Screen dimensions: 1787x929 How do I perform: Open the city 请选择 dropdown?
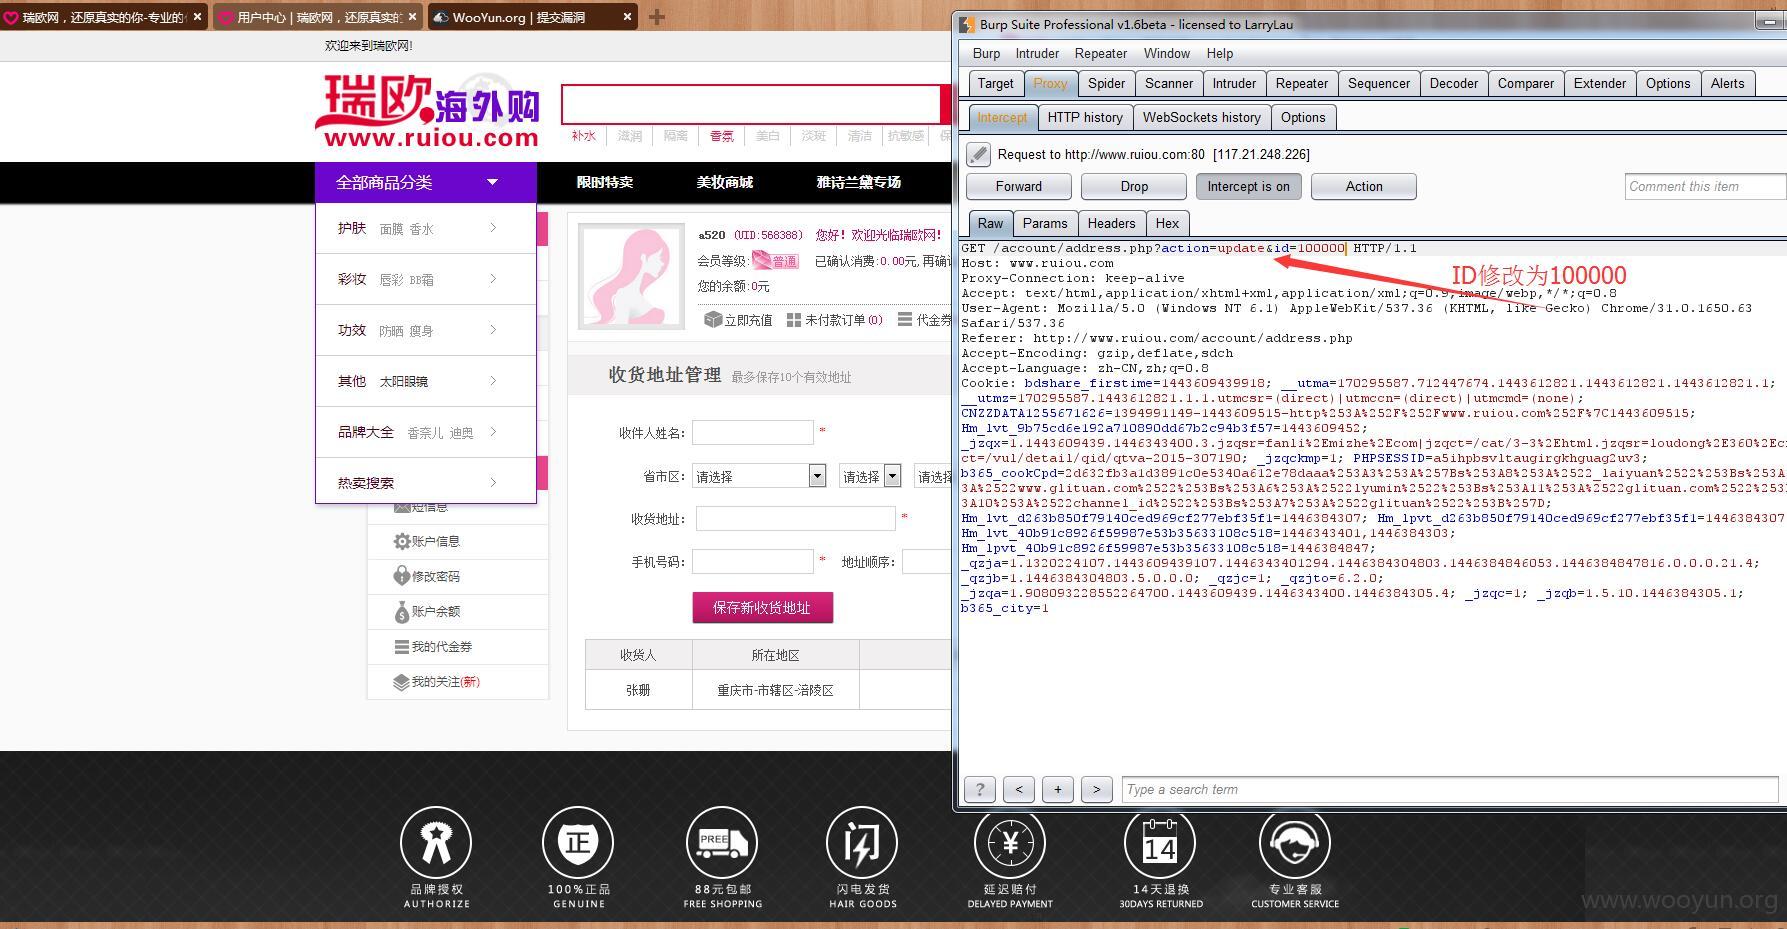(870, 476)
